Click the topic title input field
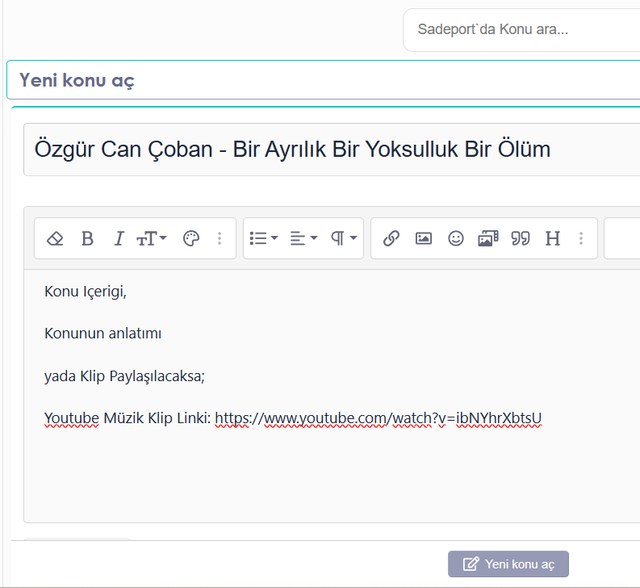Screen dimensions: 640x588 [331, 149]
